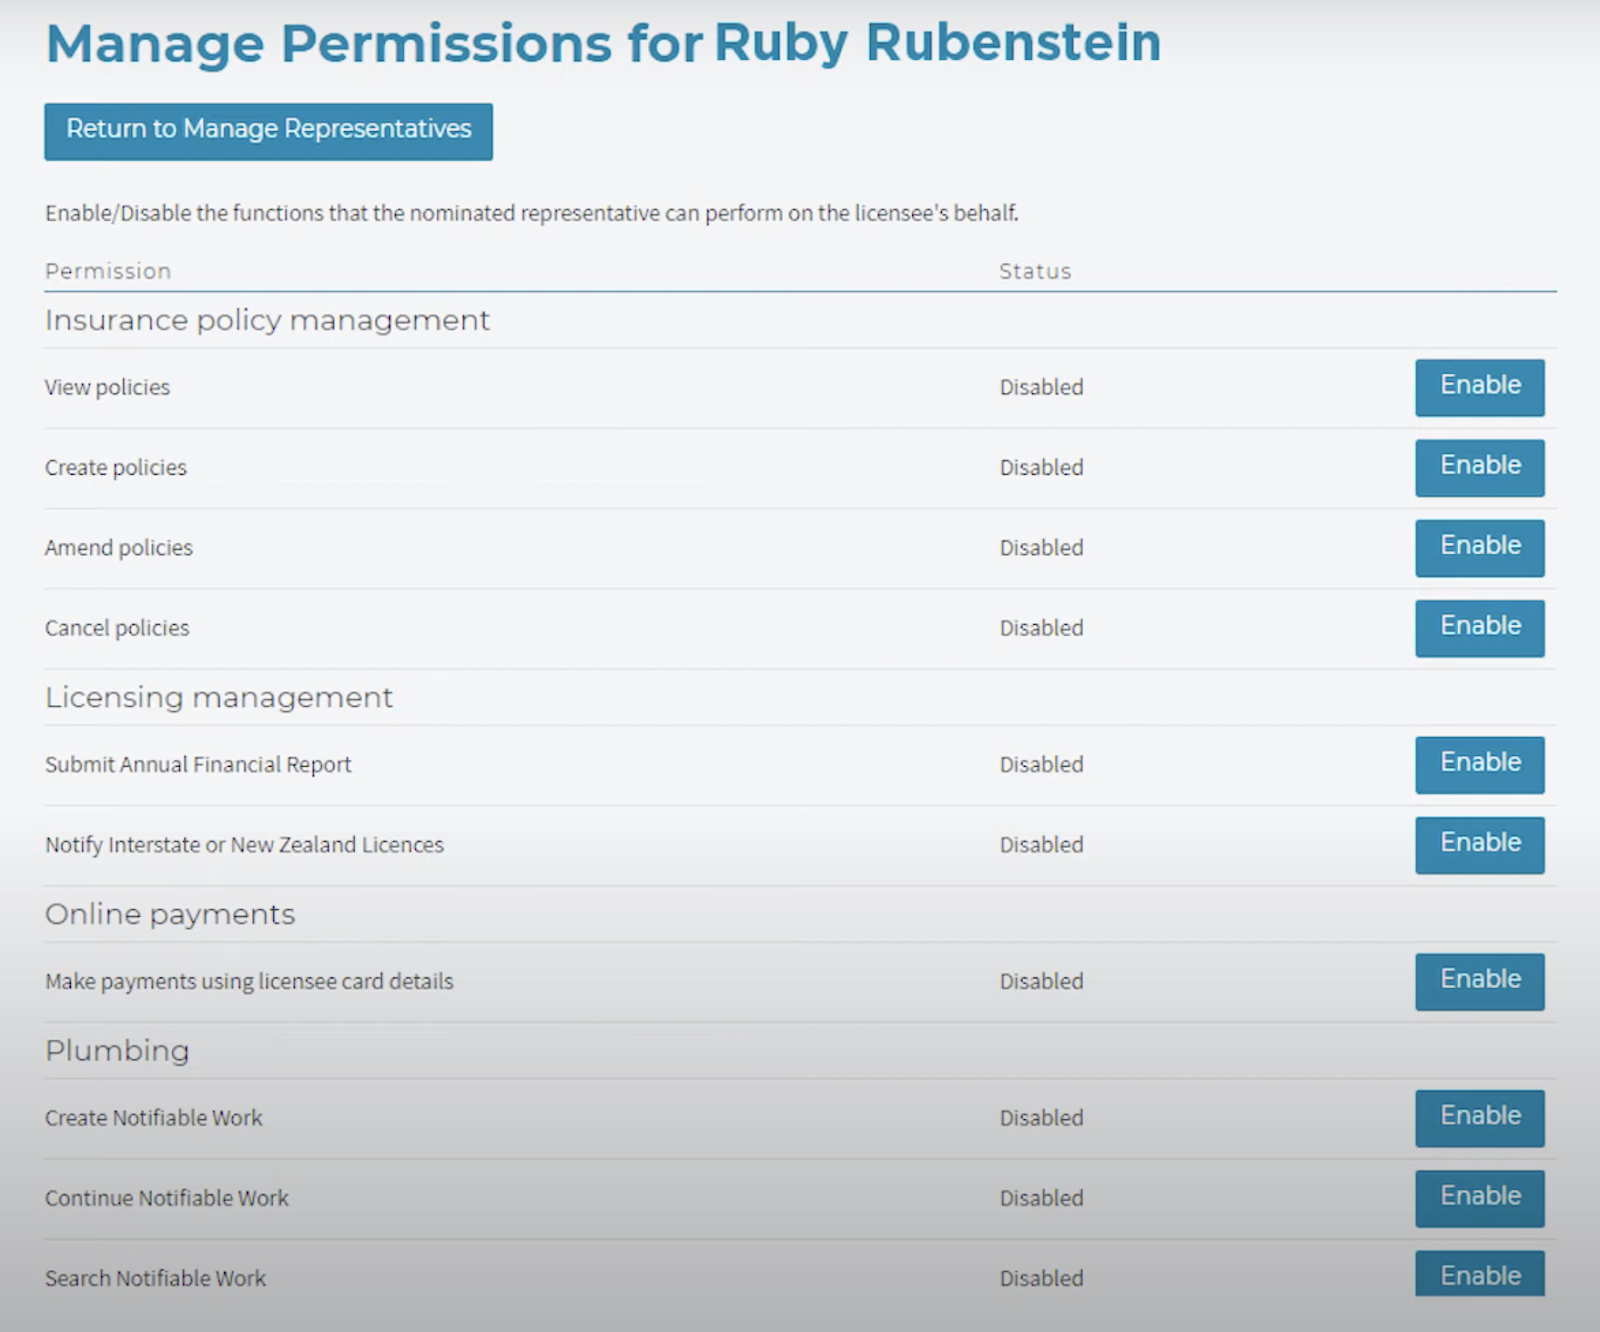Click Disabled status in Cancel policies row

pyautogui.click(x=1041, y=627)
